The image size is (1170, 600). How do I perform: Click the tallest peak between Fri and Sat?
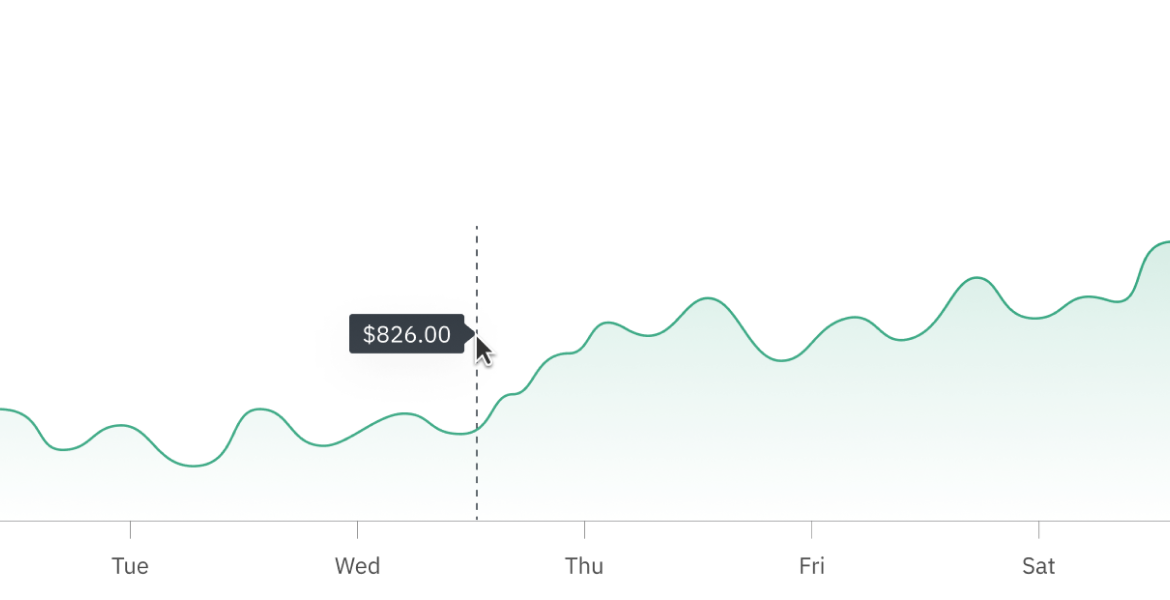977,278
